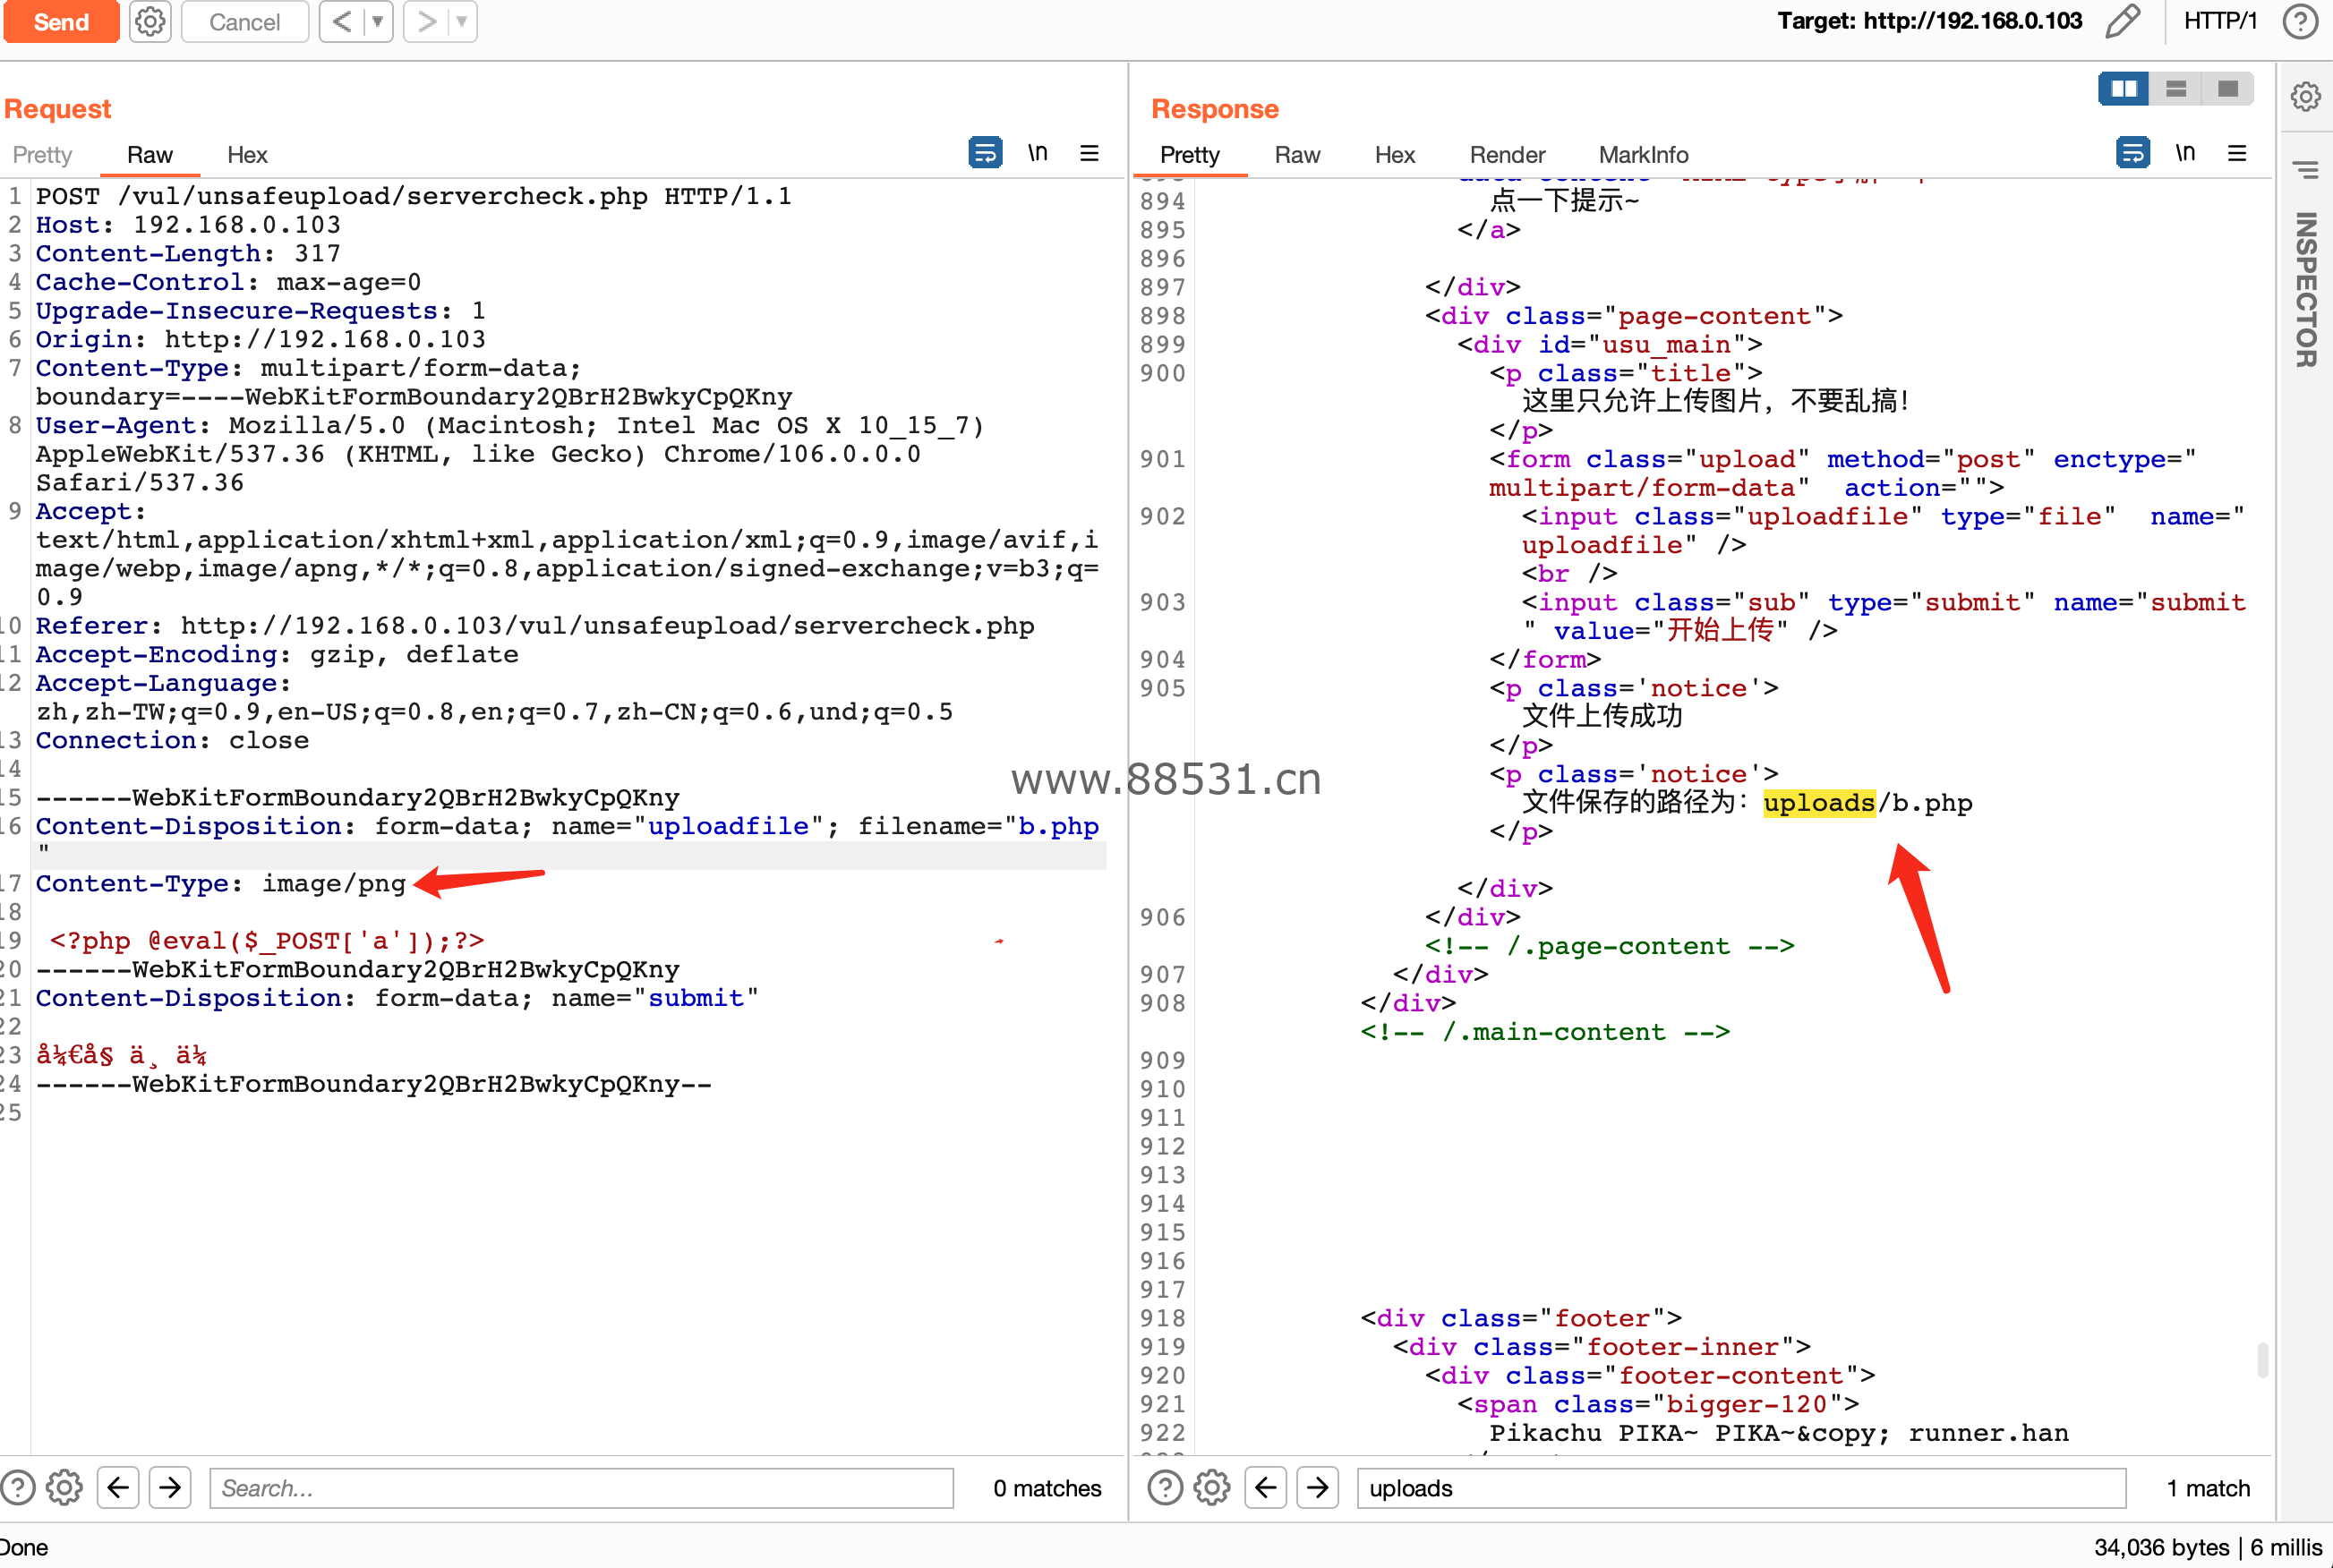Click '0 matches' count in Request search
The height and width of the screenshot is (1568, 2333).
[1047, 1488]
